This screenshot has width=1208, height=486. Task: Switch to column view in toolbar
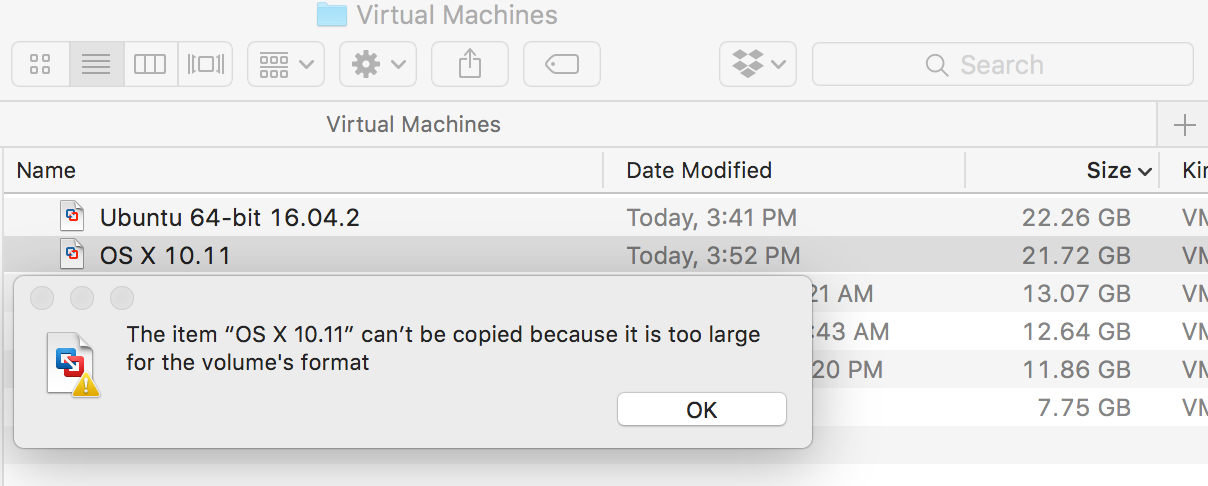tap(150, 65)
